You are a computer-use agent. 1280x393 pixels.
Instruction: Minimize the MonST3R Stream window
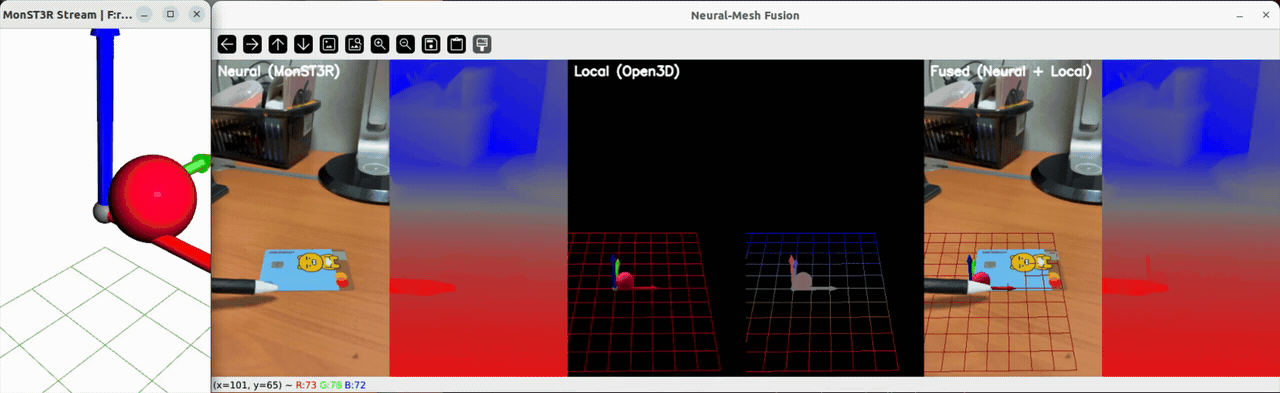(145, 15)
